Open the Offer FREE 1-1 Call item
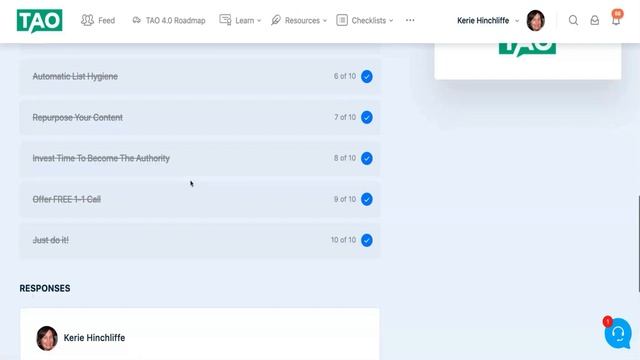This screenshot has width=640, height=360. [200, 199]
